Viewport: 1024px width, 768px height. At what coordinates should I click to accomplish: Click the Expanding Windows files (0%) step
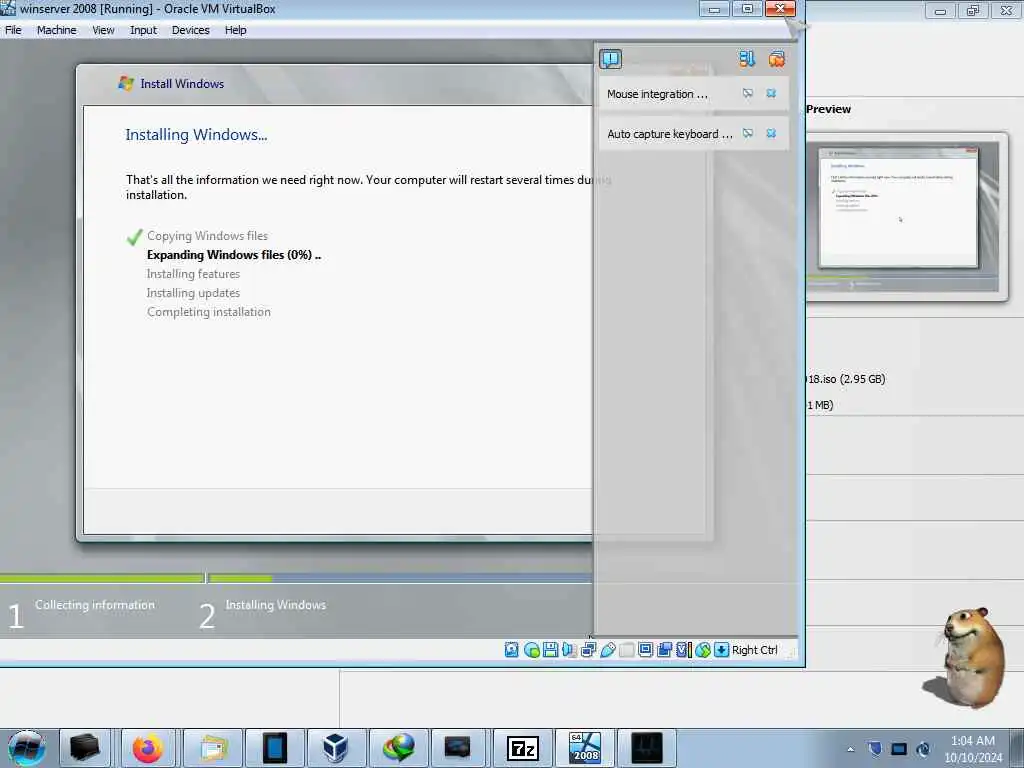click(234, 255)
